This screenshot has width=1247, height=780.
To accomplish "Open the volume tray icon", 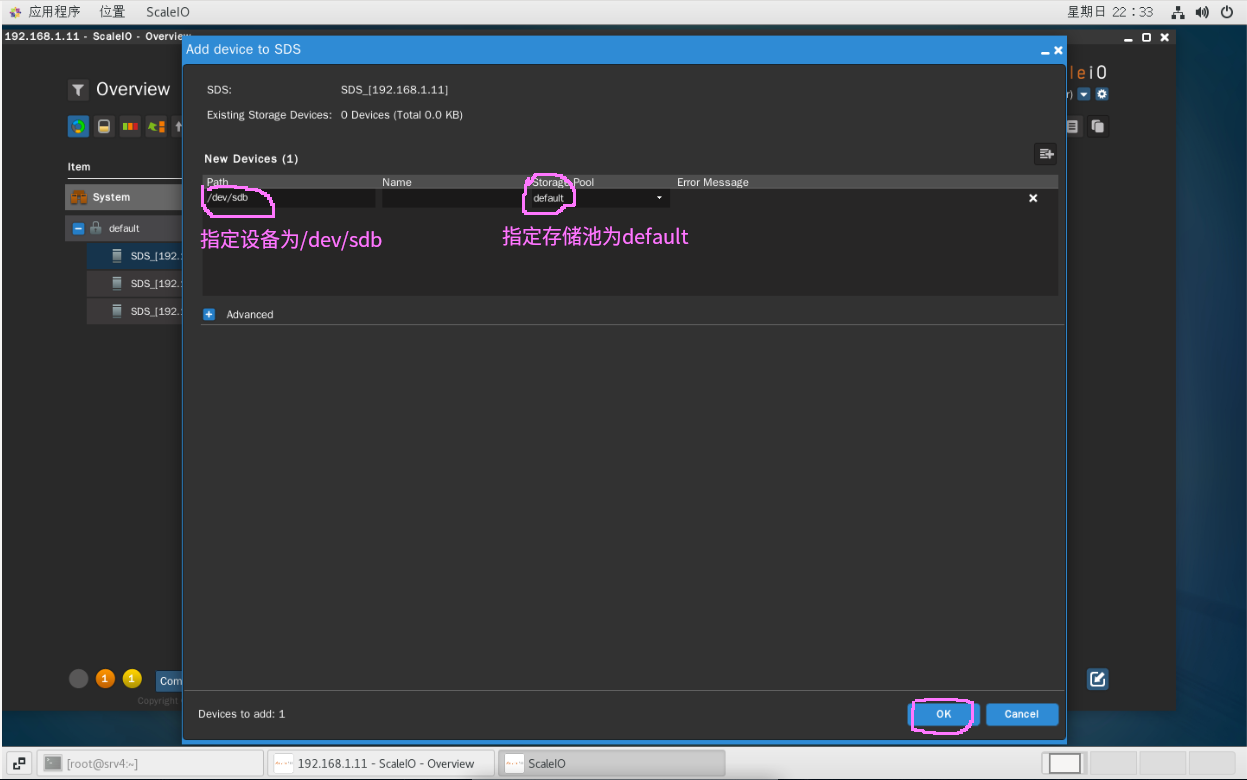I will pos(1202,12).
